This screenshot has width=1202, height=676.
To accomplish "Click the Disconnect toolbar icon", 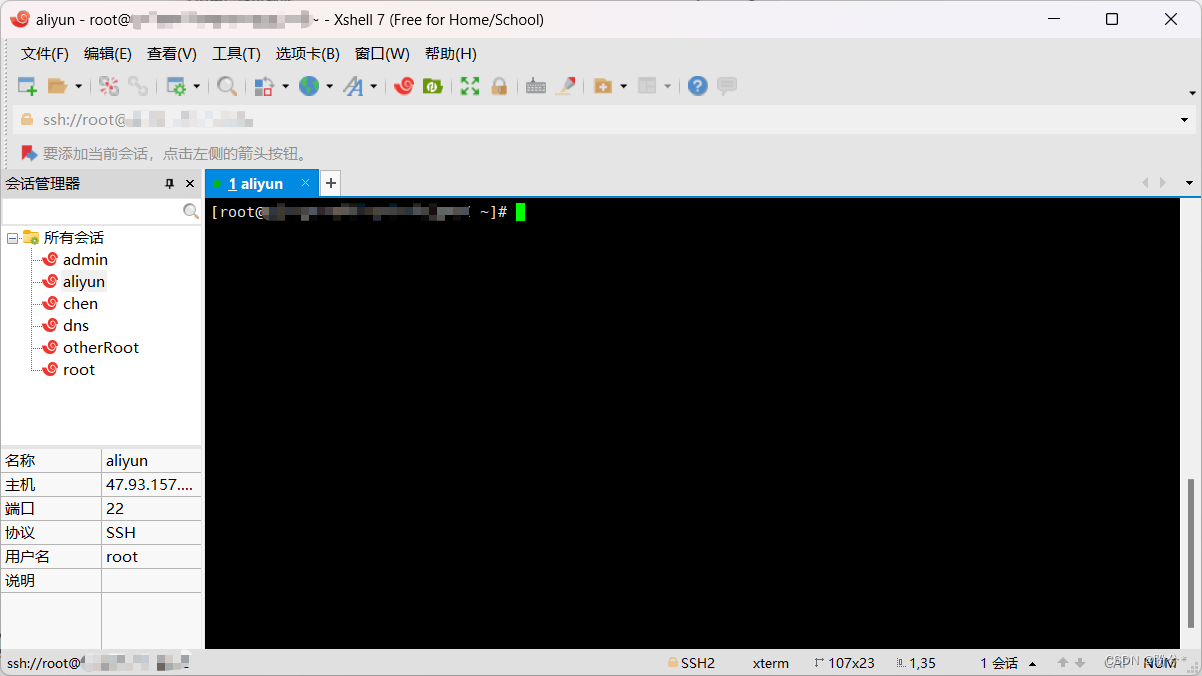I will [x=109, y=87].
